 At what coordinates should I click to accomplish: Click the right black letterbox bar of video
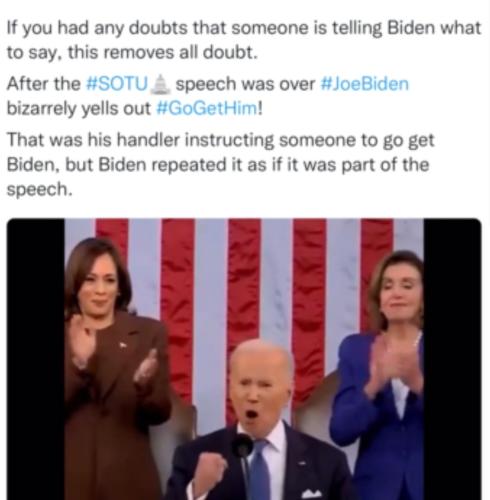point(453,359)
